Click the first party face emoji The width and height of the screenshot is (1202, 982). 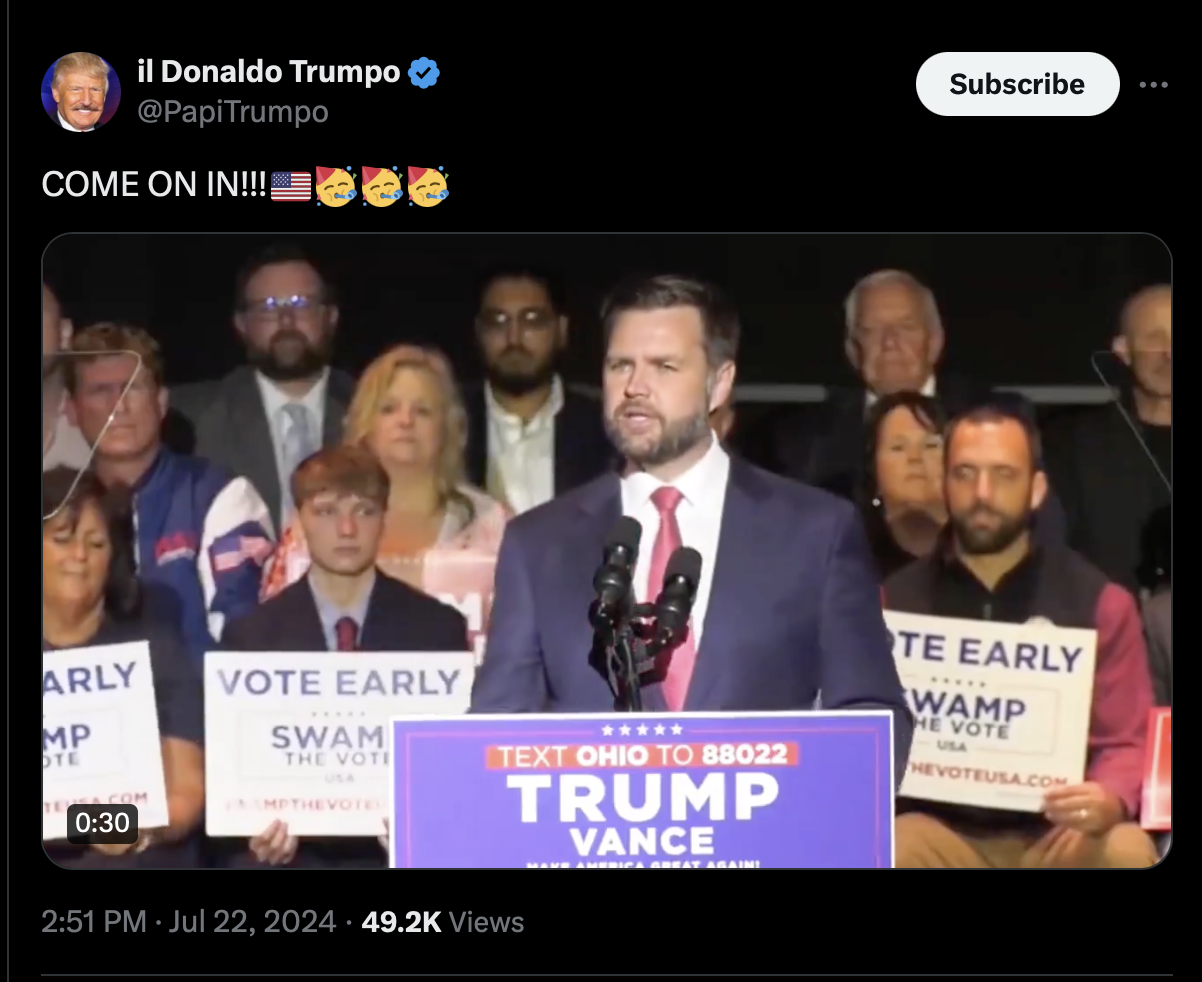click(335, 186)
